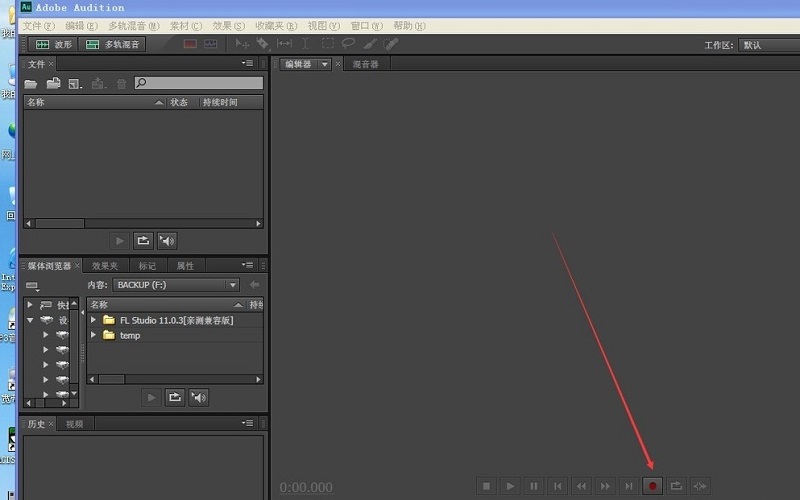Select the Spot Healing Brush tool
The height and width of the screenshot is (500, 800).
[x=391, y=44]
